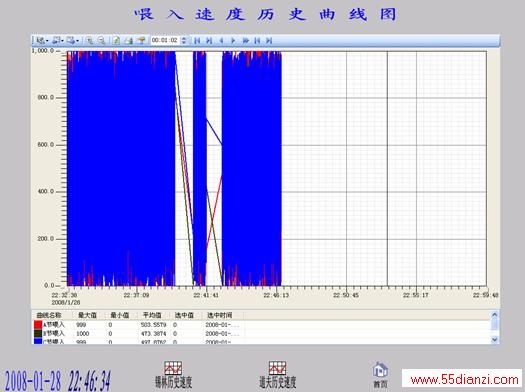Click the 最大值 column header
The image size is (525, 392).
tap(87, 315)
